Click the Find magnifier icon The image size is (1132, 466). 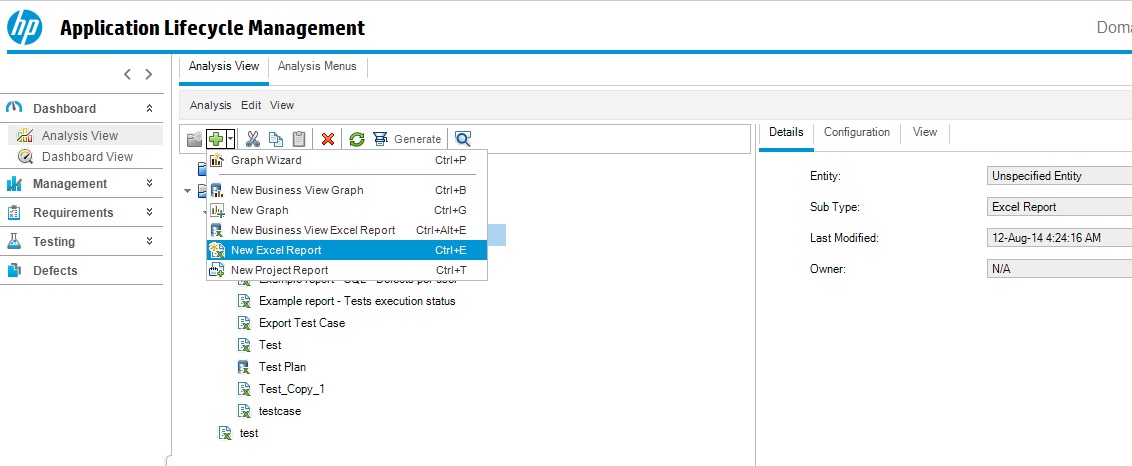pos(463,139)
